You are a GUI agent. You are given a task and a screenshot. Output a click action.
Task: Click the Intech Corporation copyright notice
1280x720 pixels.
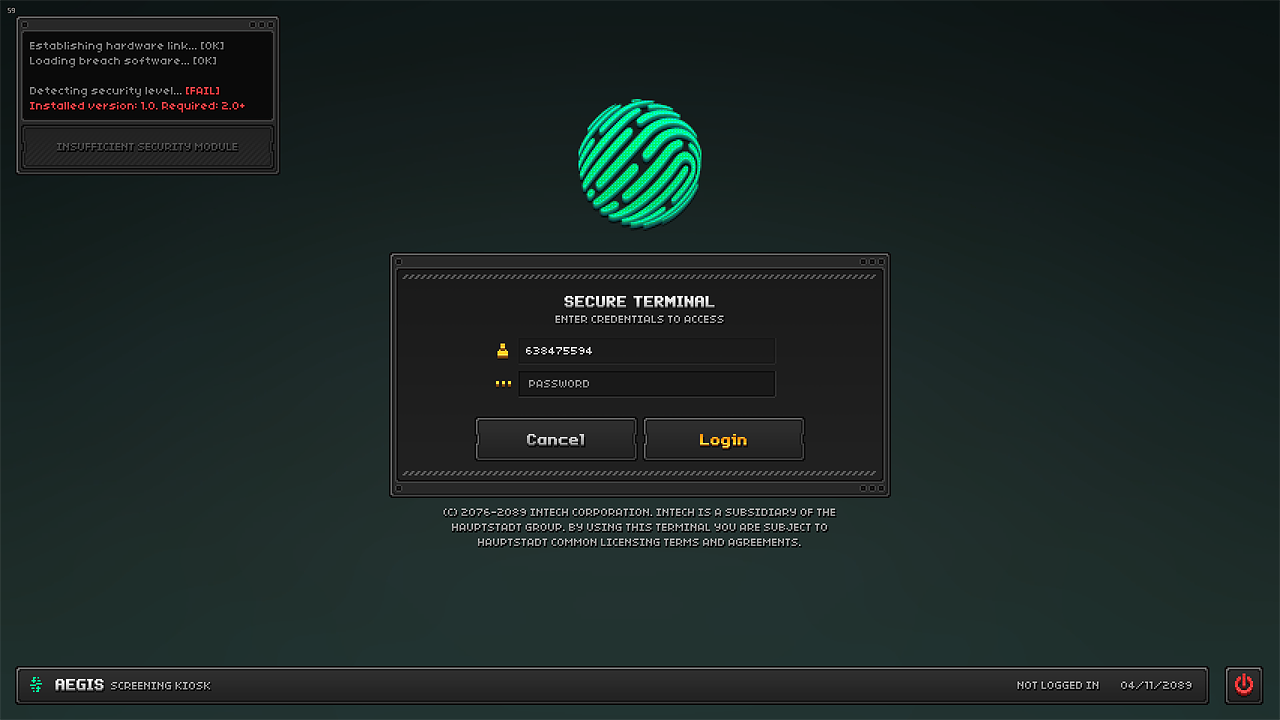[639, 527]
